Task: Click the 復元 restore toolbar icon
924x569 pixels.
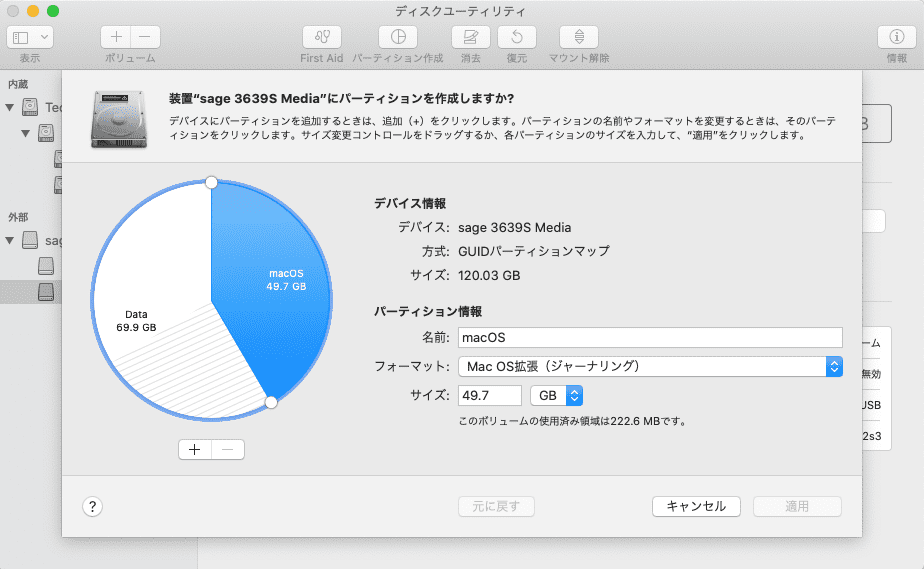Action: click(517, 37)
